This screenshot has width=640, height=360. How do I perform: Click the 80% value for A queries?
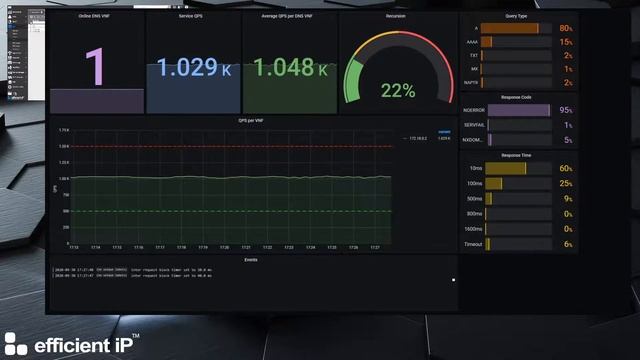pos(566,28)
